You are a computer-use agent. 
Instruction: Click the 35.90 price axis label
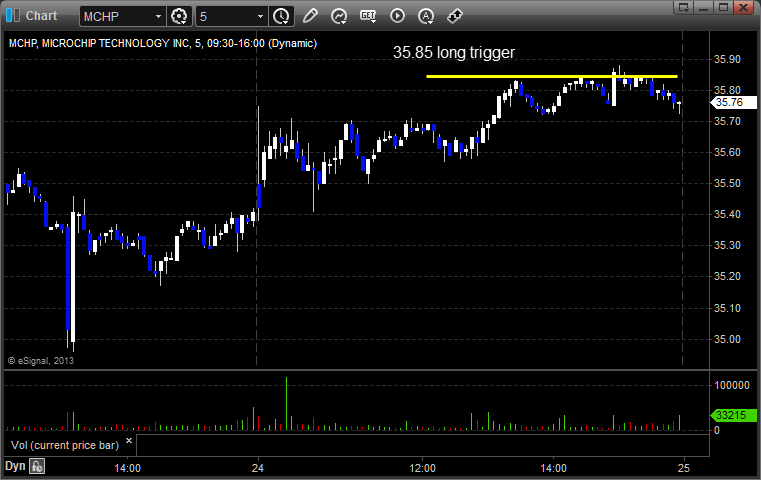coord(727,59)
